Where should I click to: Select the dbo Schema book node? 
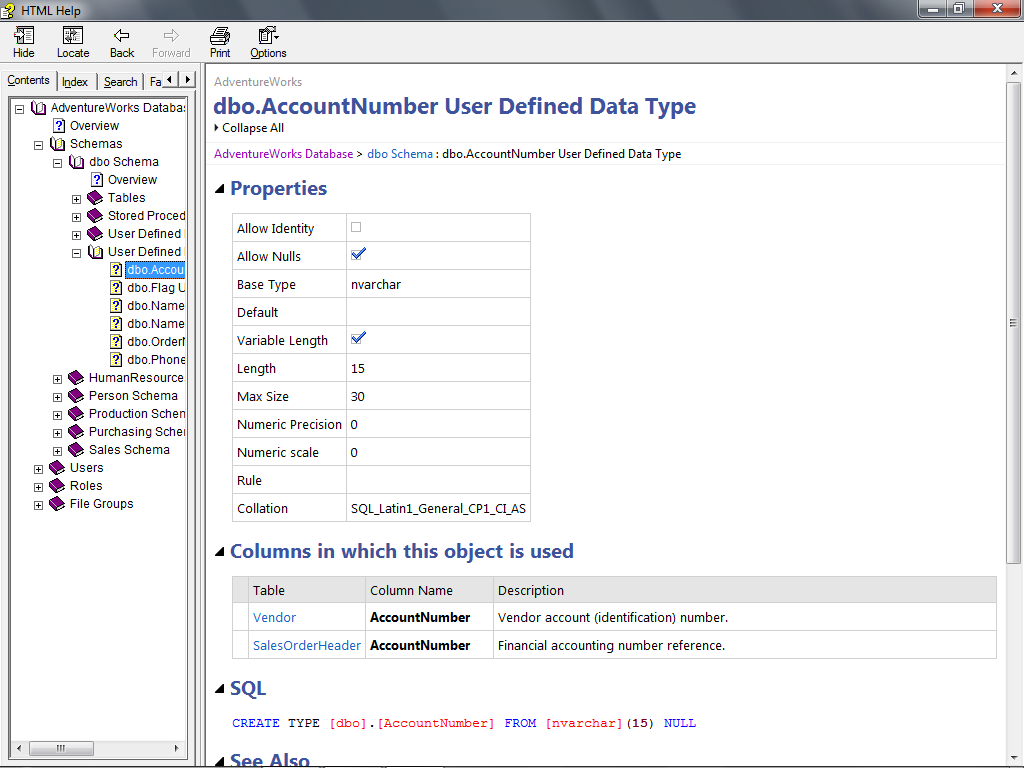point(124,161)
